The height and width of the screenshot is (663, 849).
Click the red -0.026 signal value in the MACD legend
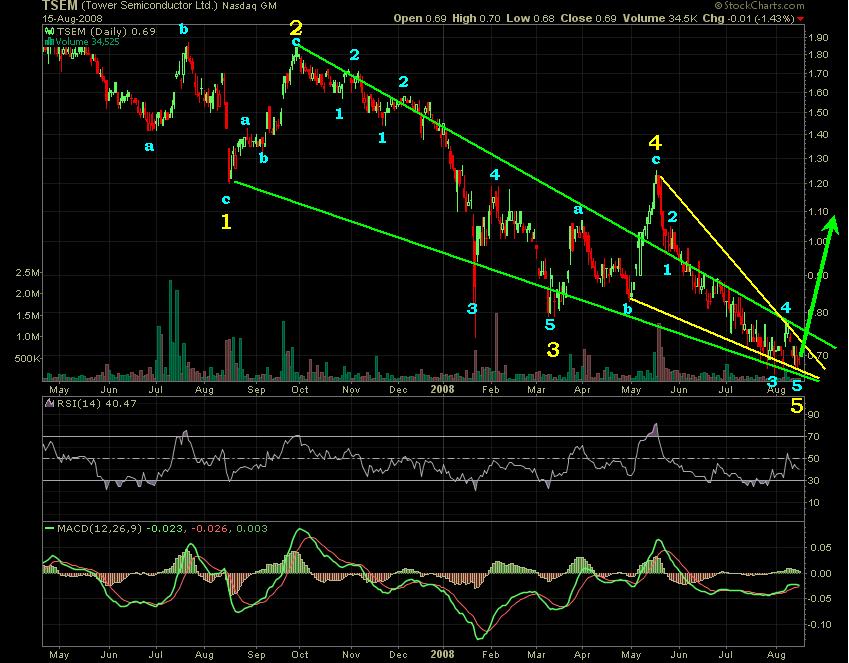(211, 529)
